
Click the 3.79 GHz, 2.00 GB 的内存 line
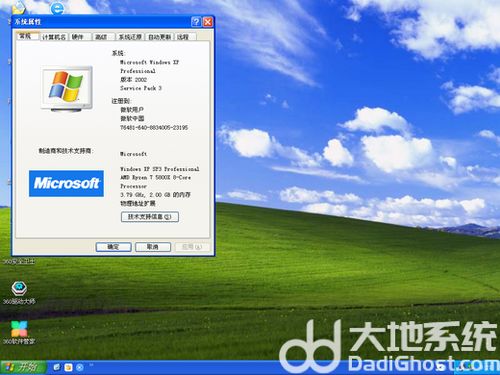point(155,195)
